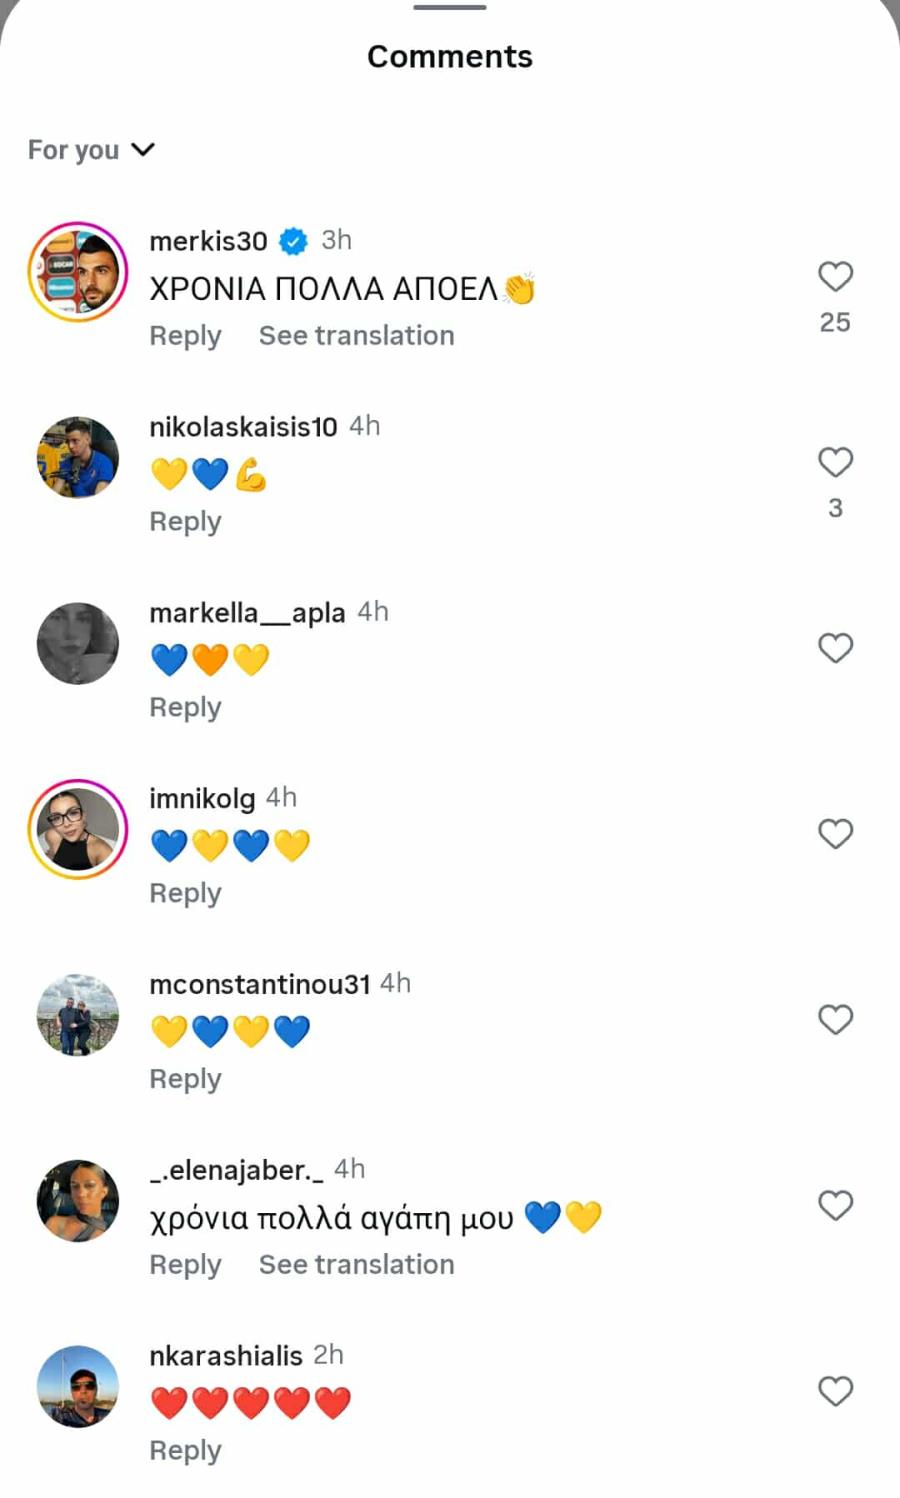Open mconstantinou31's profile via username
Image resolution: width=900 pixels, height=1498 pixels.
[259, 984]
